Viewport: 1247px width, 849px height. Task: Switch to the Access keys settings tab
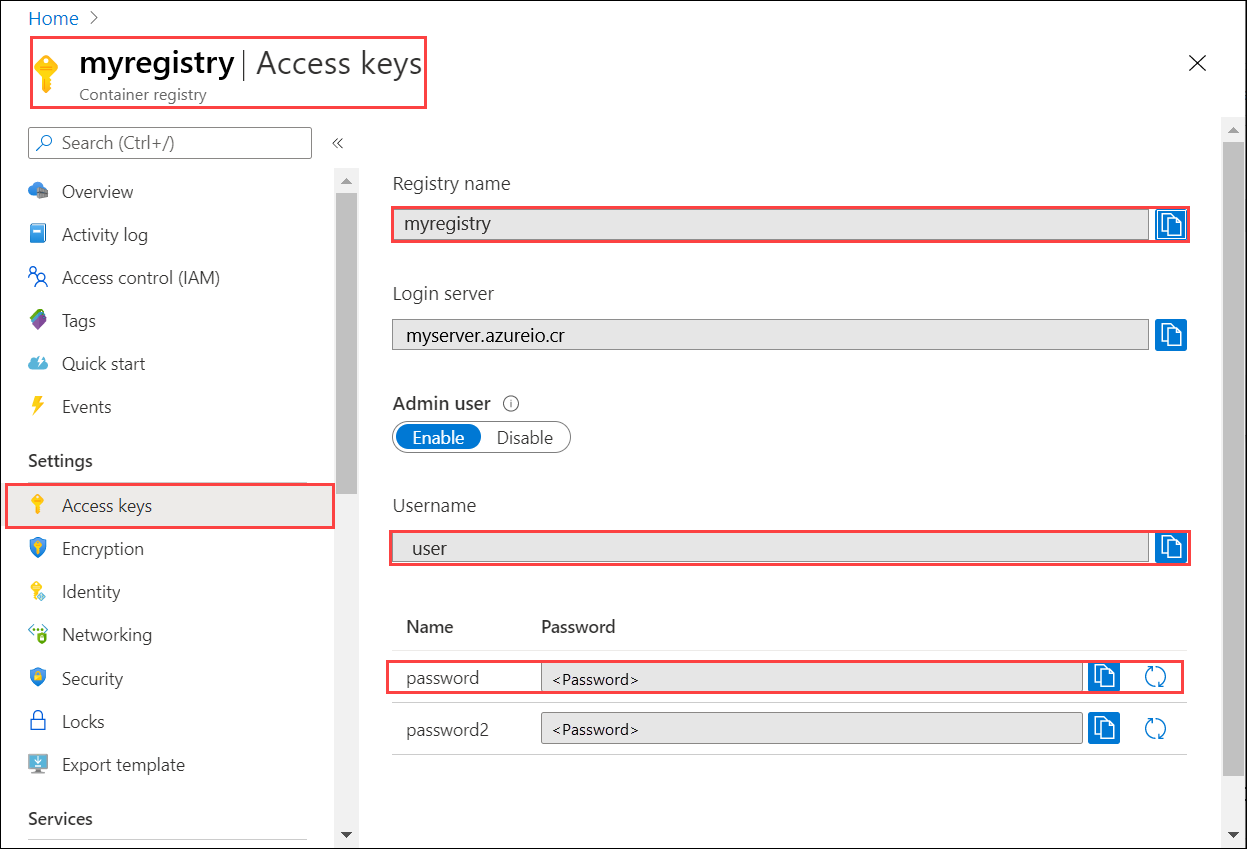[x=108, y=505]
